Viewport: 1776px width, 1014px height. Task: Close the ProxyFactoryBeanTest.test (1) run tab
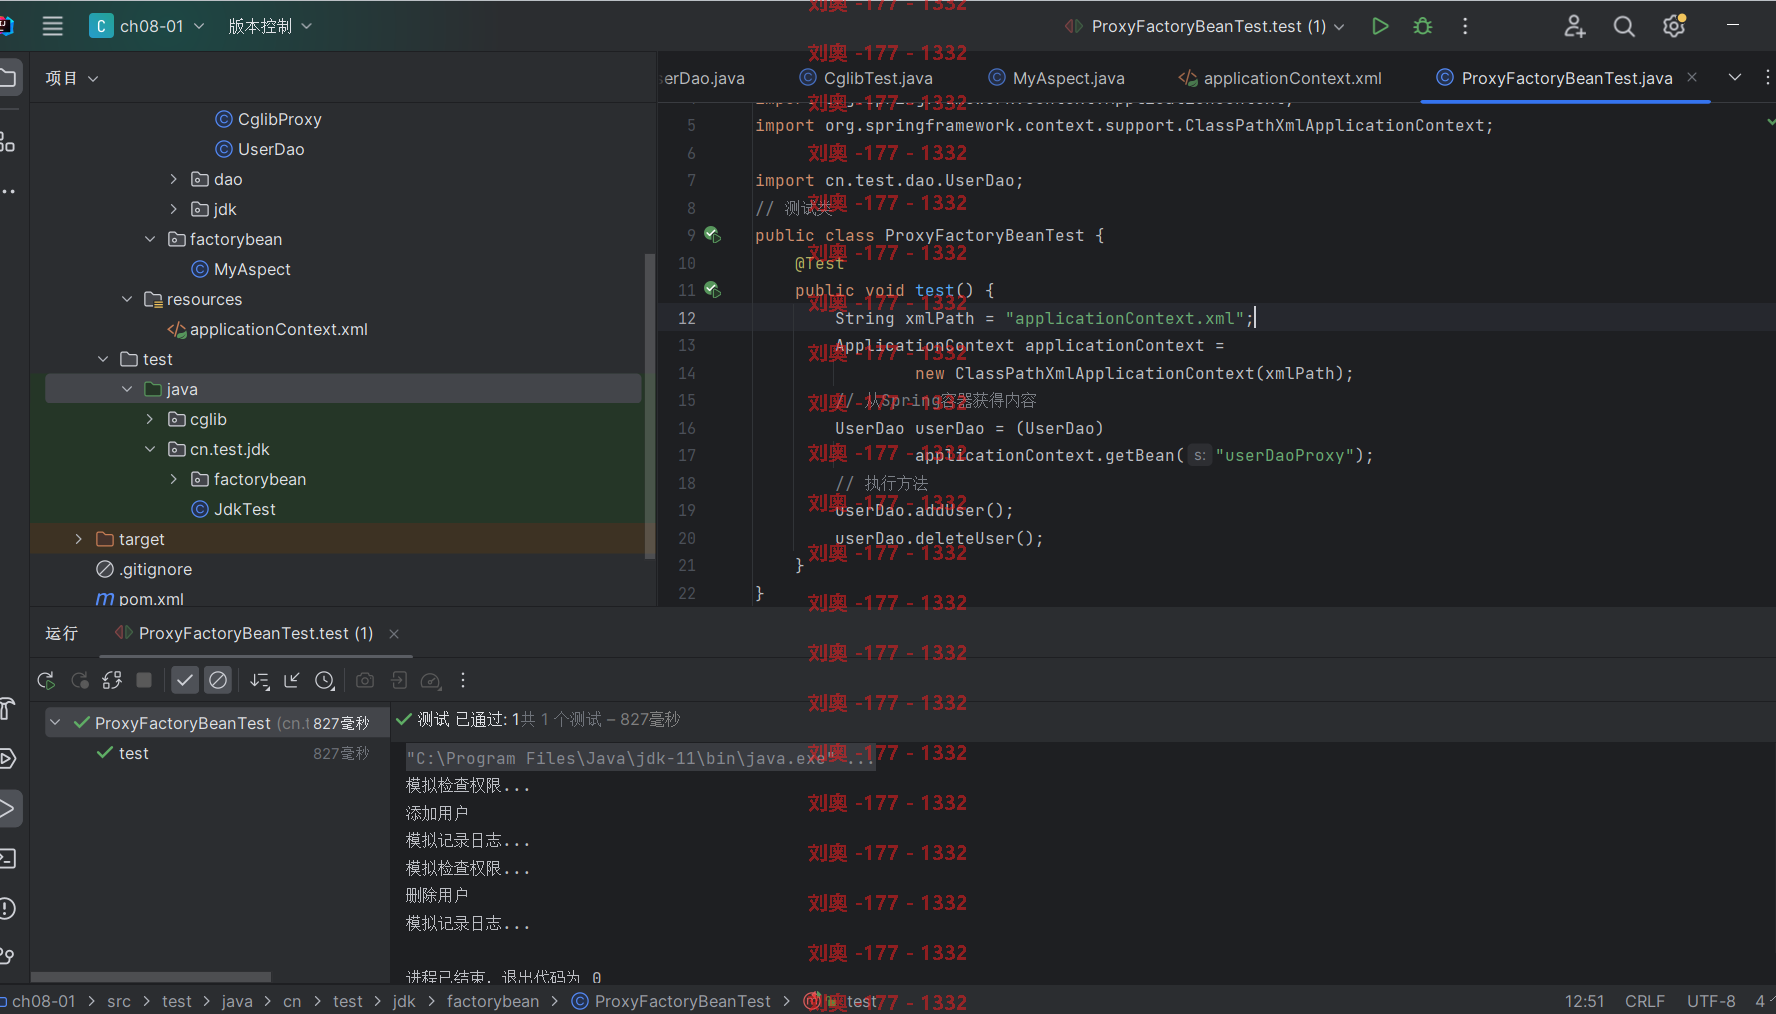coord(394,634)
